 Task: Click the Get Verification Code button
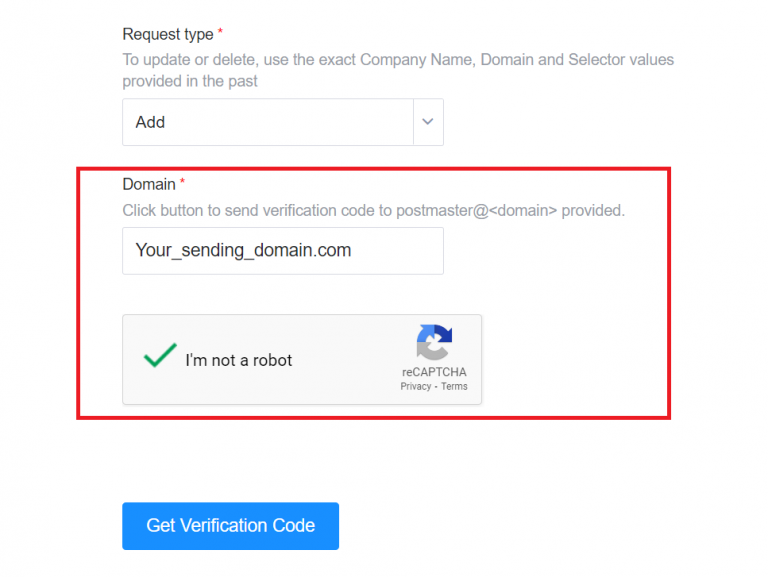pyautogui.click(x=230, y=526)
